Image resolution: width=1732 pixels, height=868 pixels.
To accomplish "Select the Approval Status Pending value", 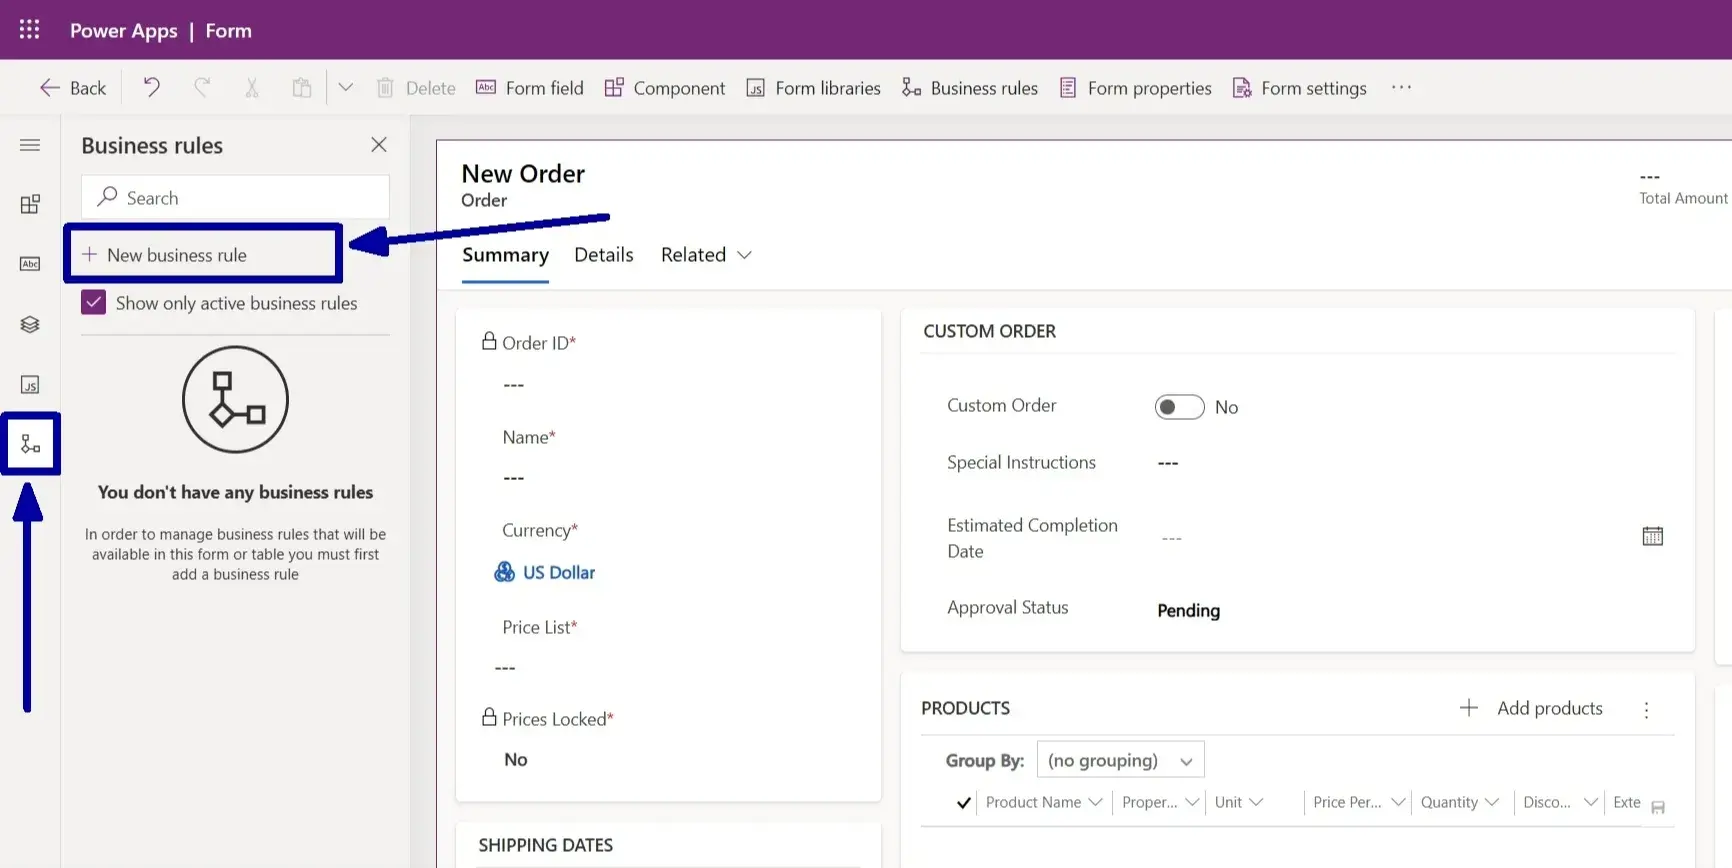I will [x=1188, y=610].
